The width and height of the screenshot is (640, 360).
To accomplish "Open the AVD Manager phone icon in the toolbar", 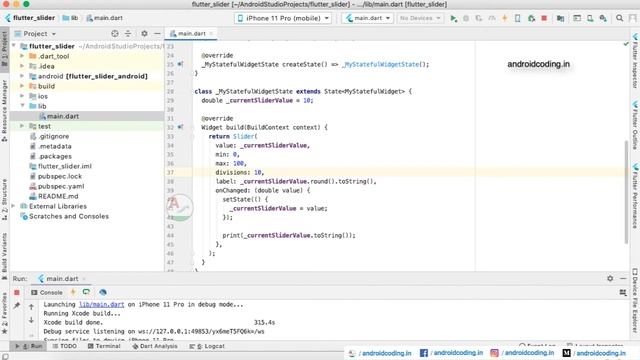I will 590,18.
